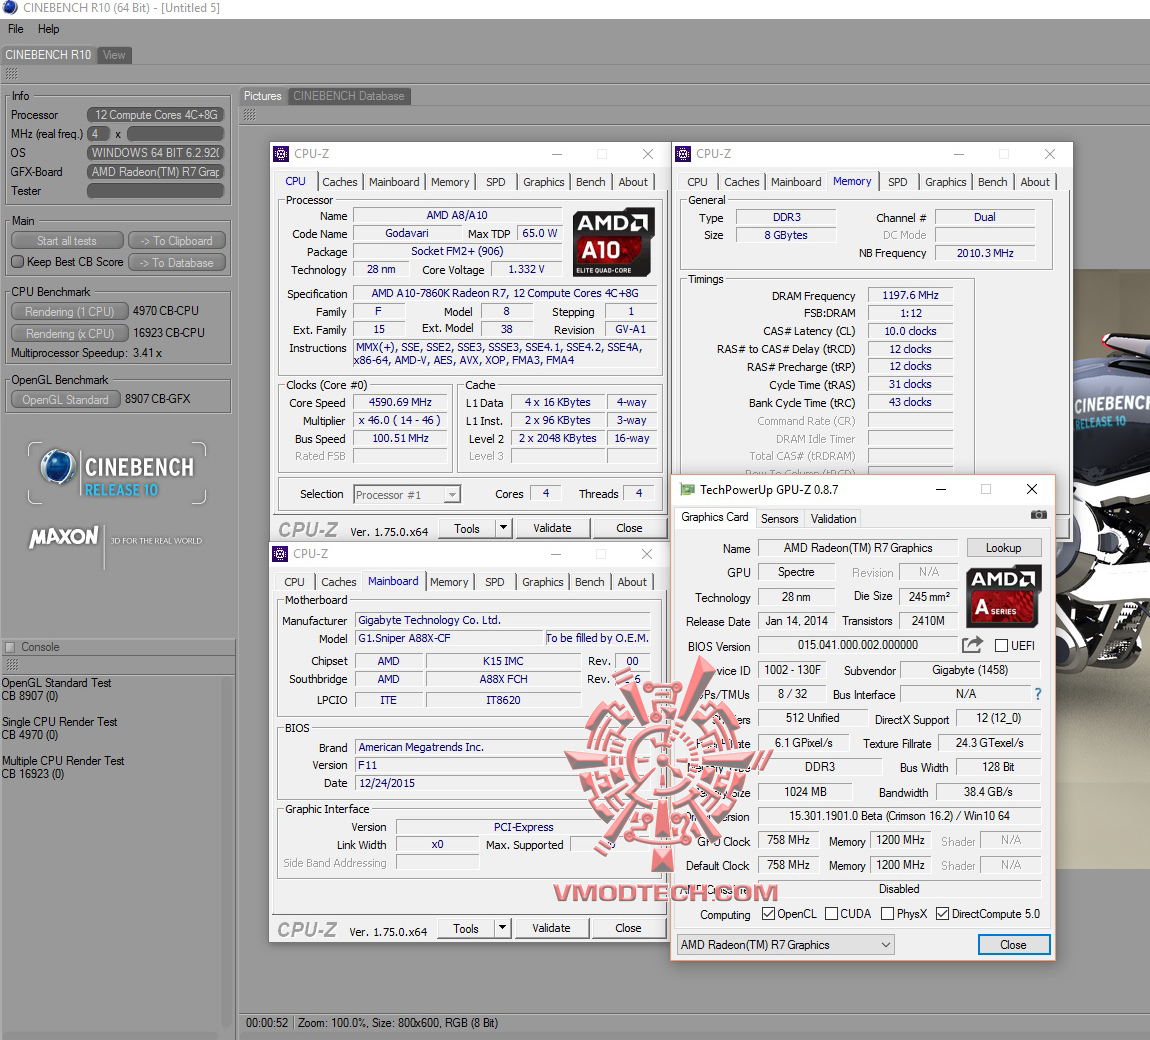Open the Help menu
This screenshot has width=1150, height=1040.
pyautogui.click(x=48, y=29)
